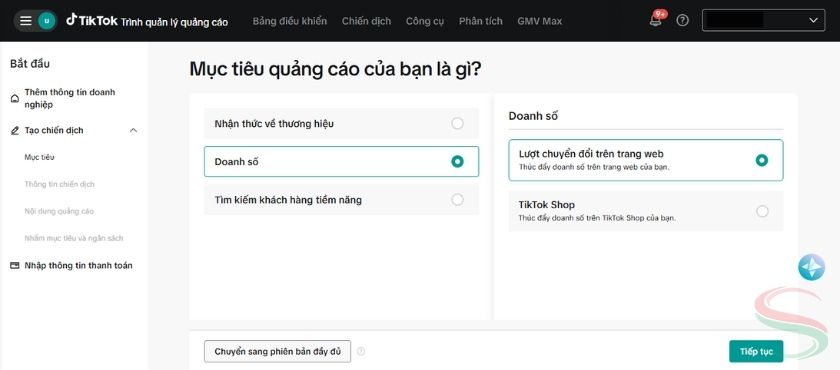
Task: Open the GMV Max menu
Action: (539, 21)
